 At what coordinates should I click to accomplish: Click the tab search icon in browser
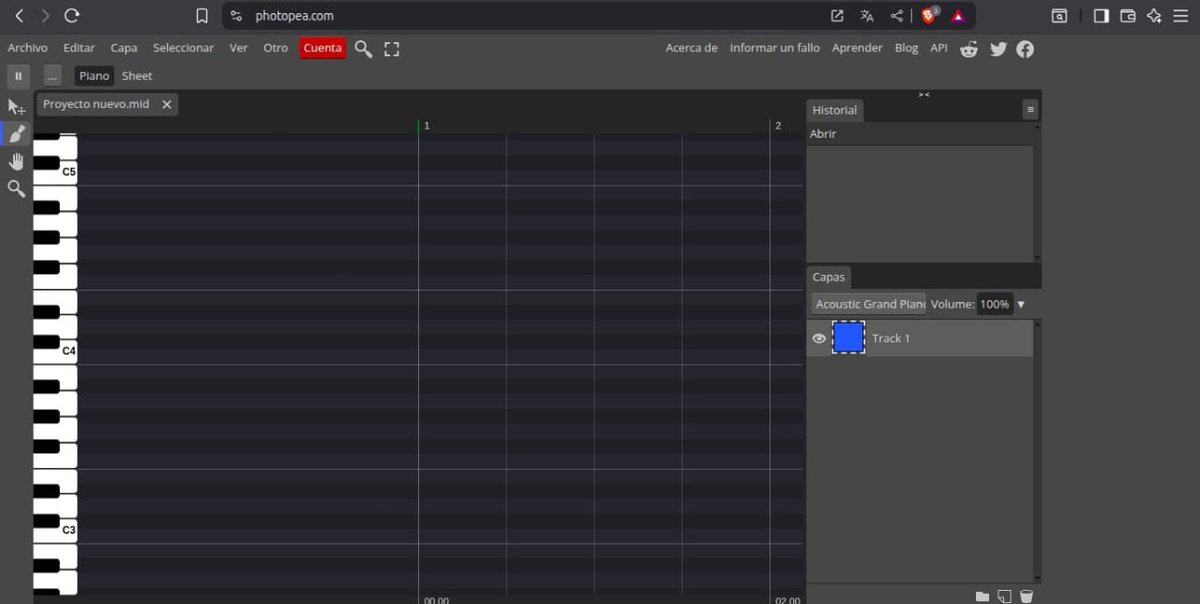point(1059,16)
